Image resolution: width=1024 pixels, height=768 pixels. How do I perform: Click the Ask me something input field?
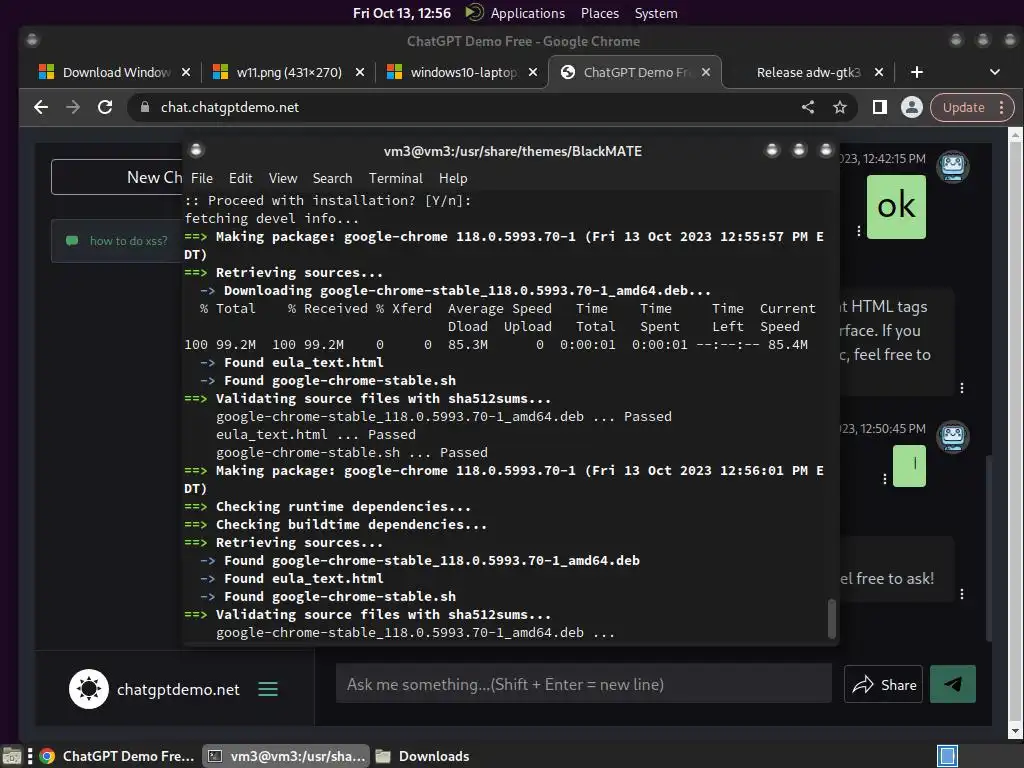[x=584, y=684]
